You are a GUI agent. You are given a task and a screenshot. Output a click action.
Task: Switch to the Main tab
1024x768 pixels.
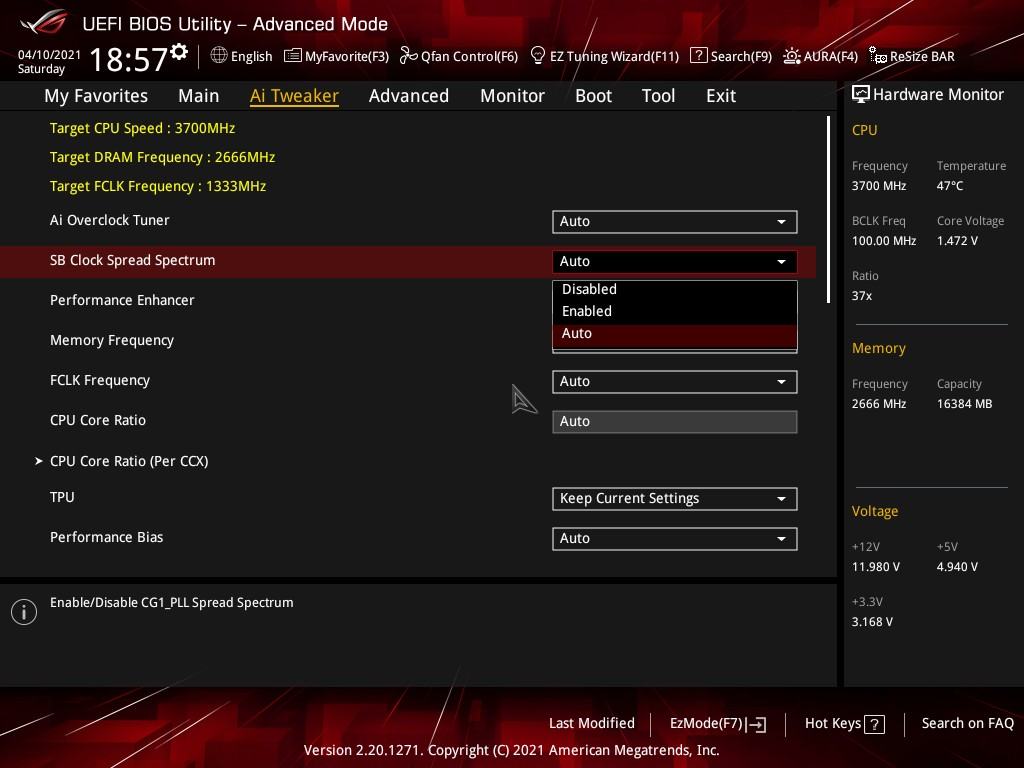(x=199, y=96)
